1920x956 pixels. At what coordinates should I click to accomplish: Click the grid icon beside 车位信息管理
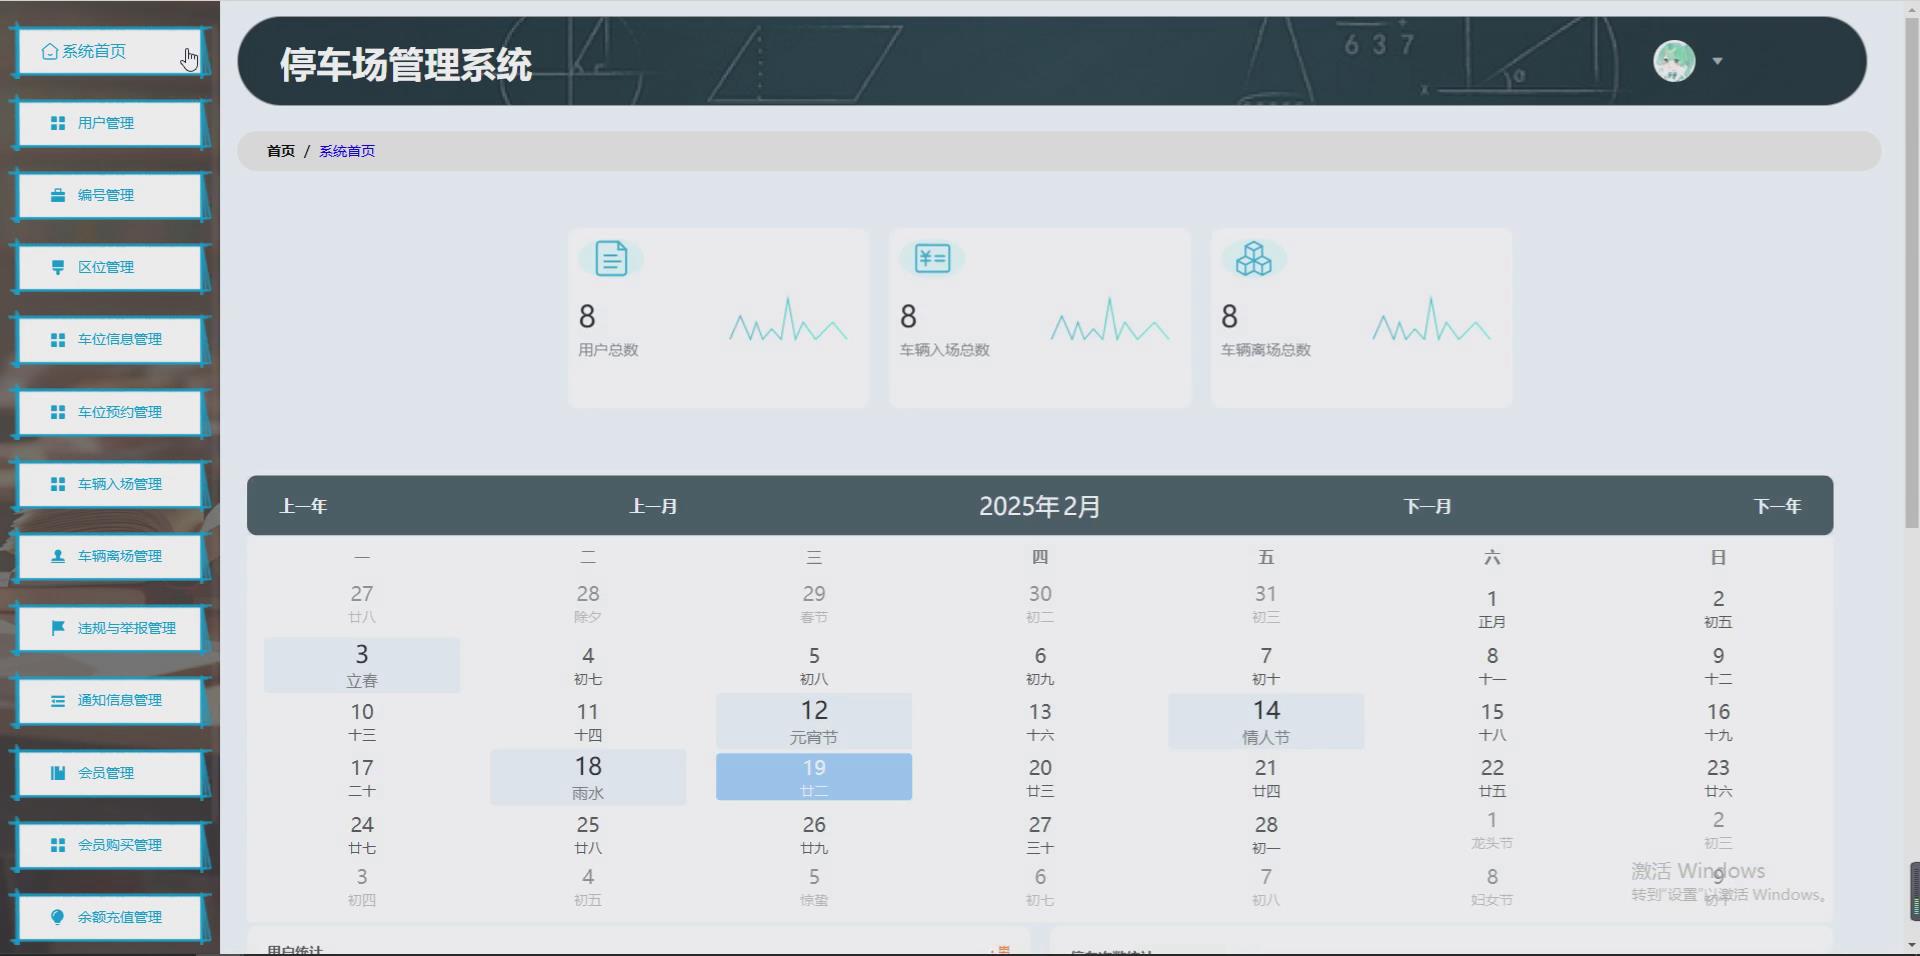58,340
